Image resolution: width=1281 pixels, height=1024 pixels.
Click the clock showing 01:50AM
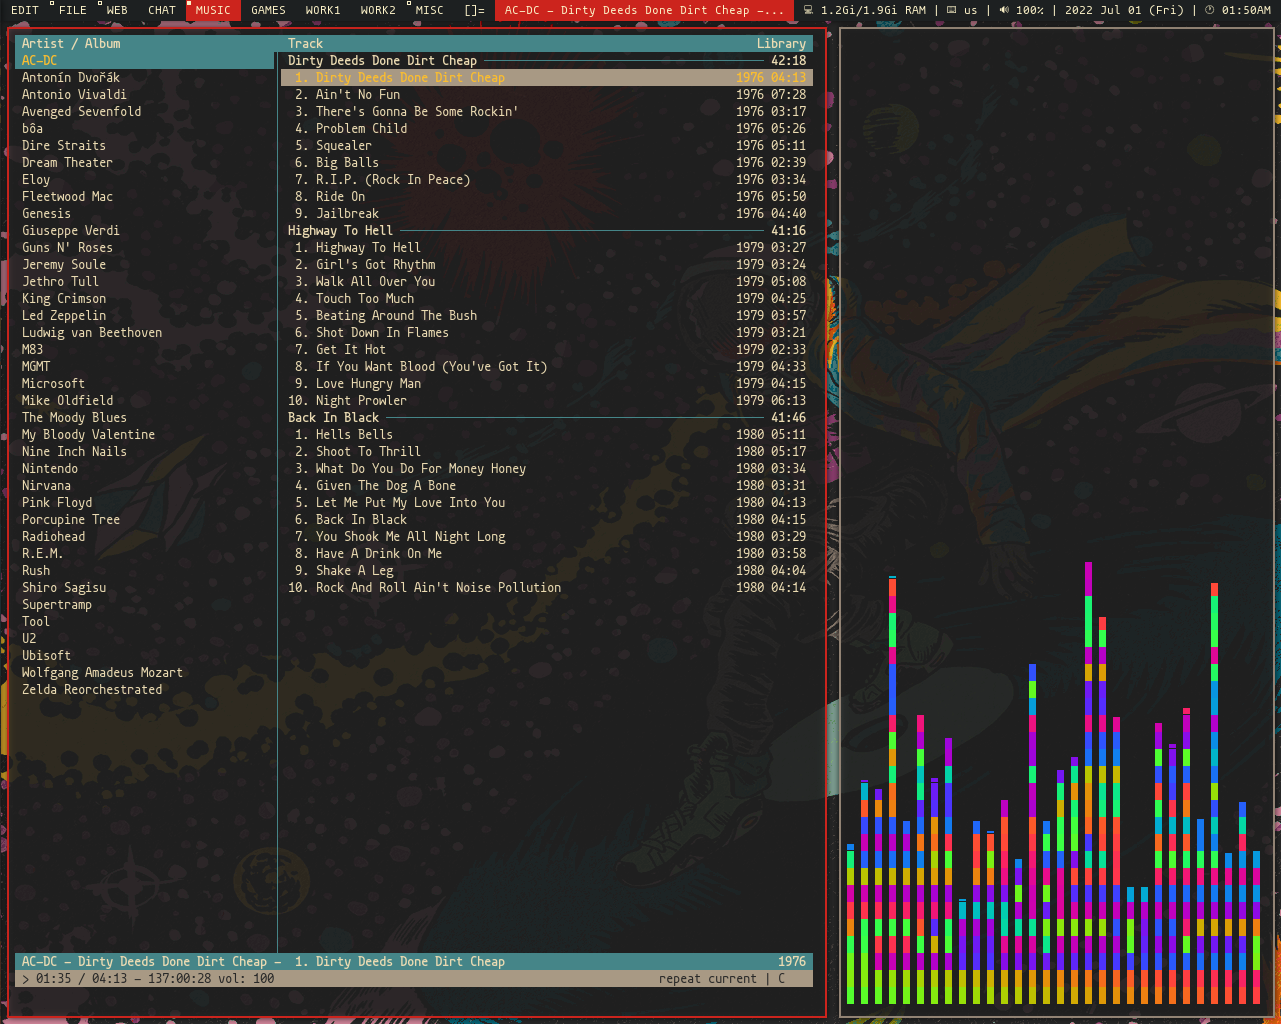[x=1238, y=10]
